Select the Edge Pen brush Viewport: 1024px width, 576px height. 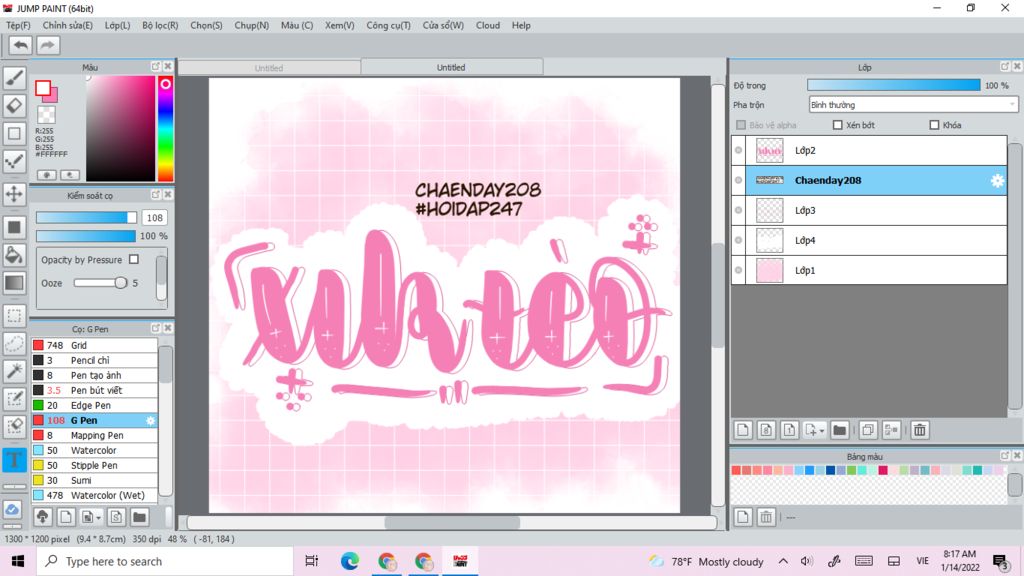pyautogui.click(x=95, y=406)
